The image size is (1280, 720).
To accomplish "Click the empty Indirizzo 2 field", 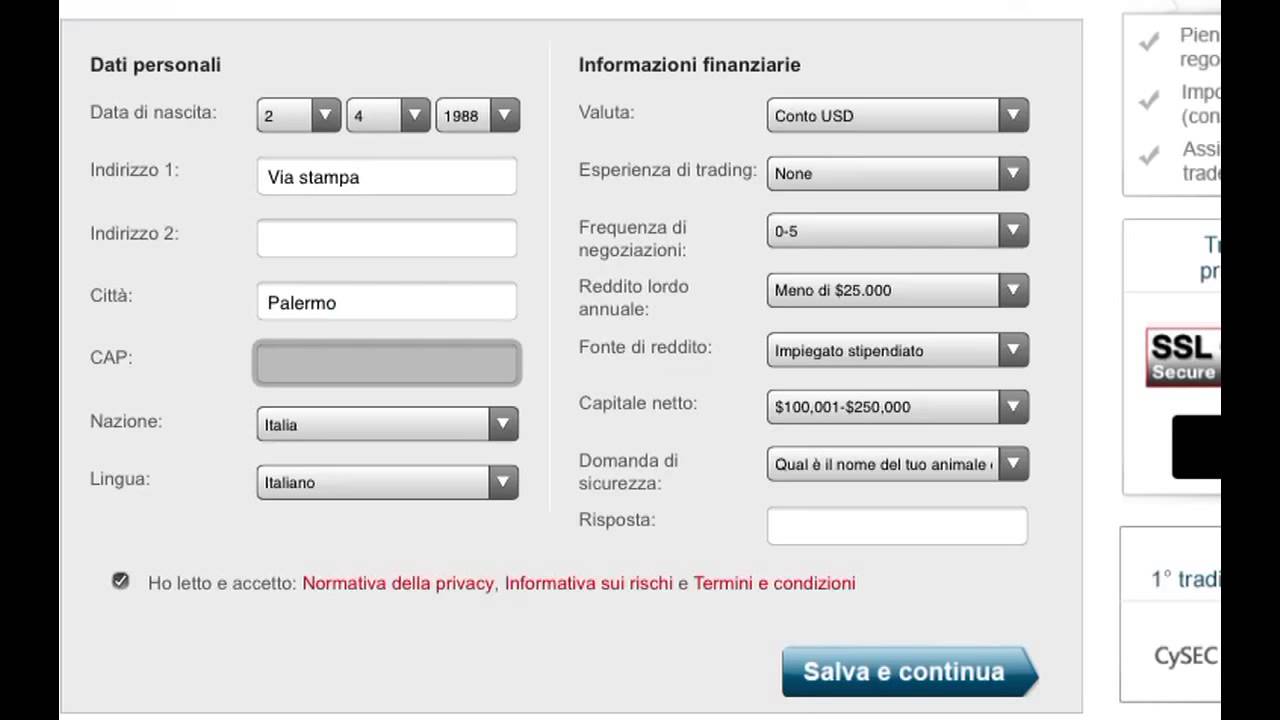I will (386, 239).
